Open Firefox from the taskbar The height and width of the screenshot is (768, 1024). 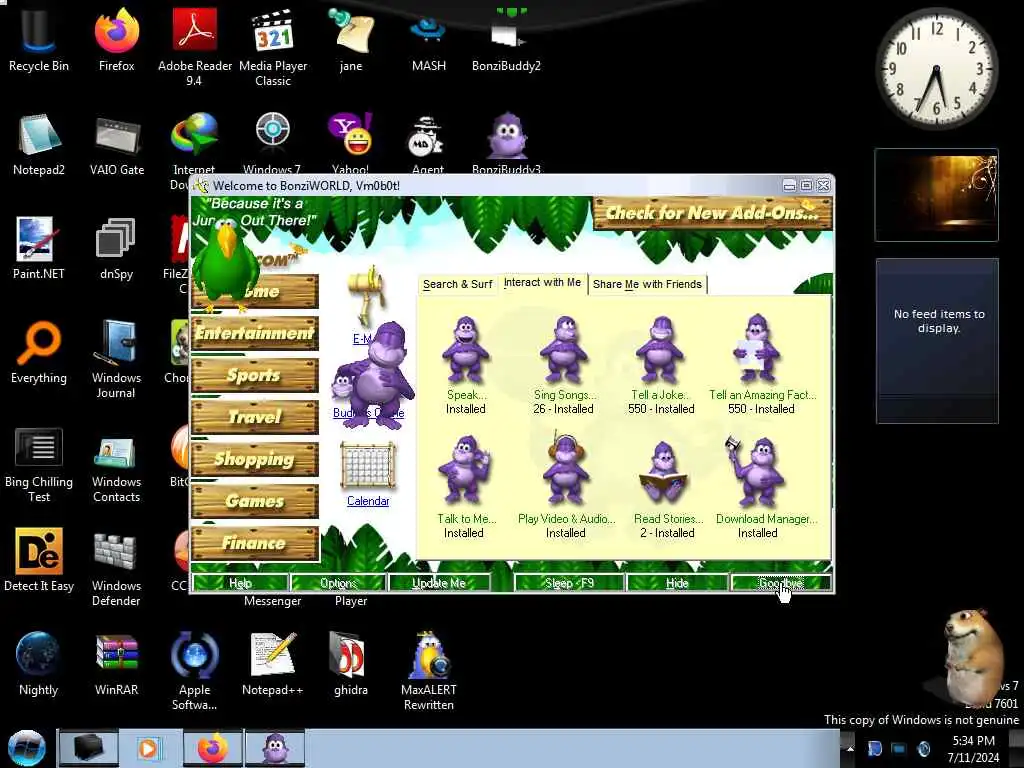(x=213, y=748)
